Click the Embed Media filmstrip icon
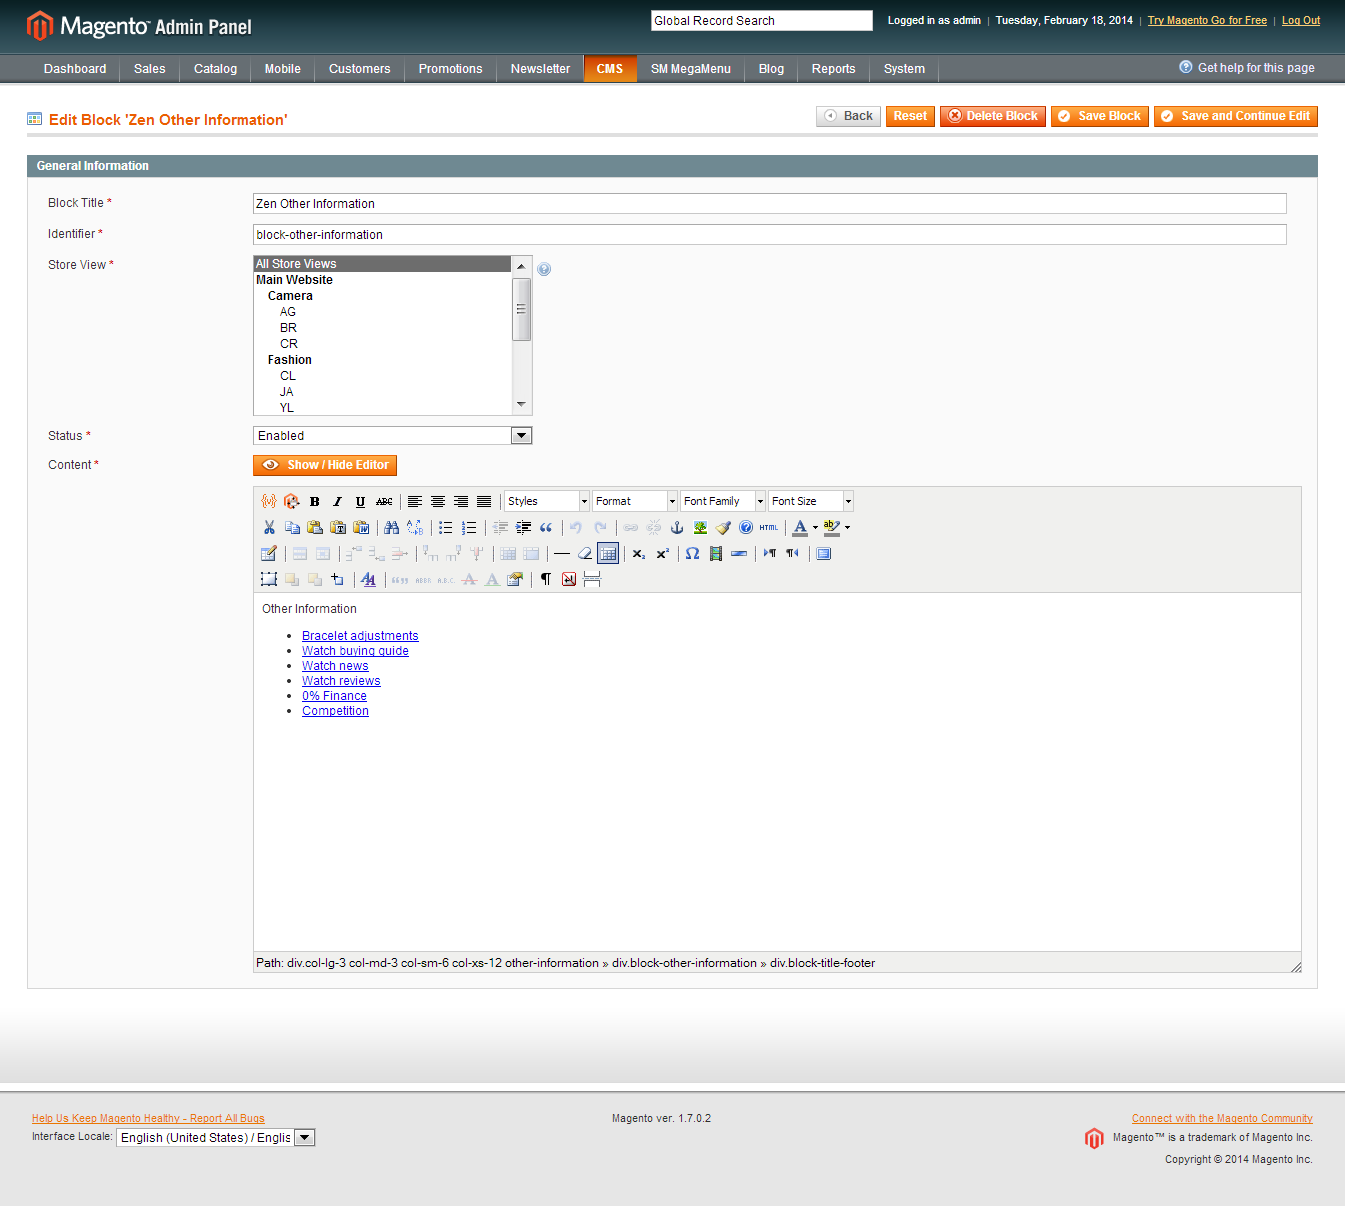Viewport: 1345px width, 1206px height. 715,553
